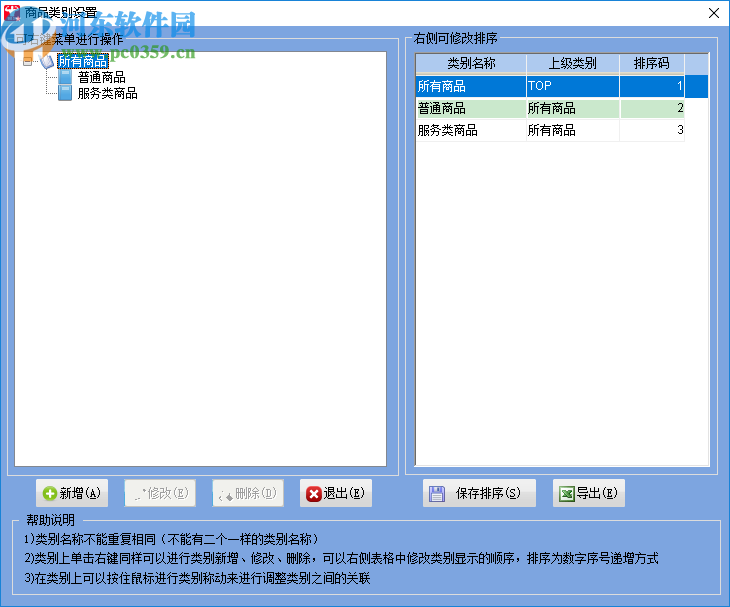Click the 退出(E) button
730x607 pixels.
(x=336, y=493)
